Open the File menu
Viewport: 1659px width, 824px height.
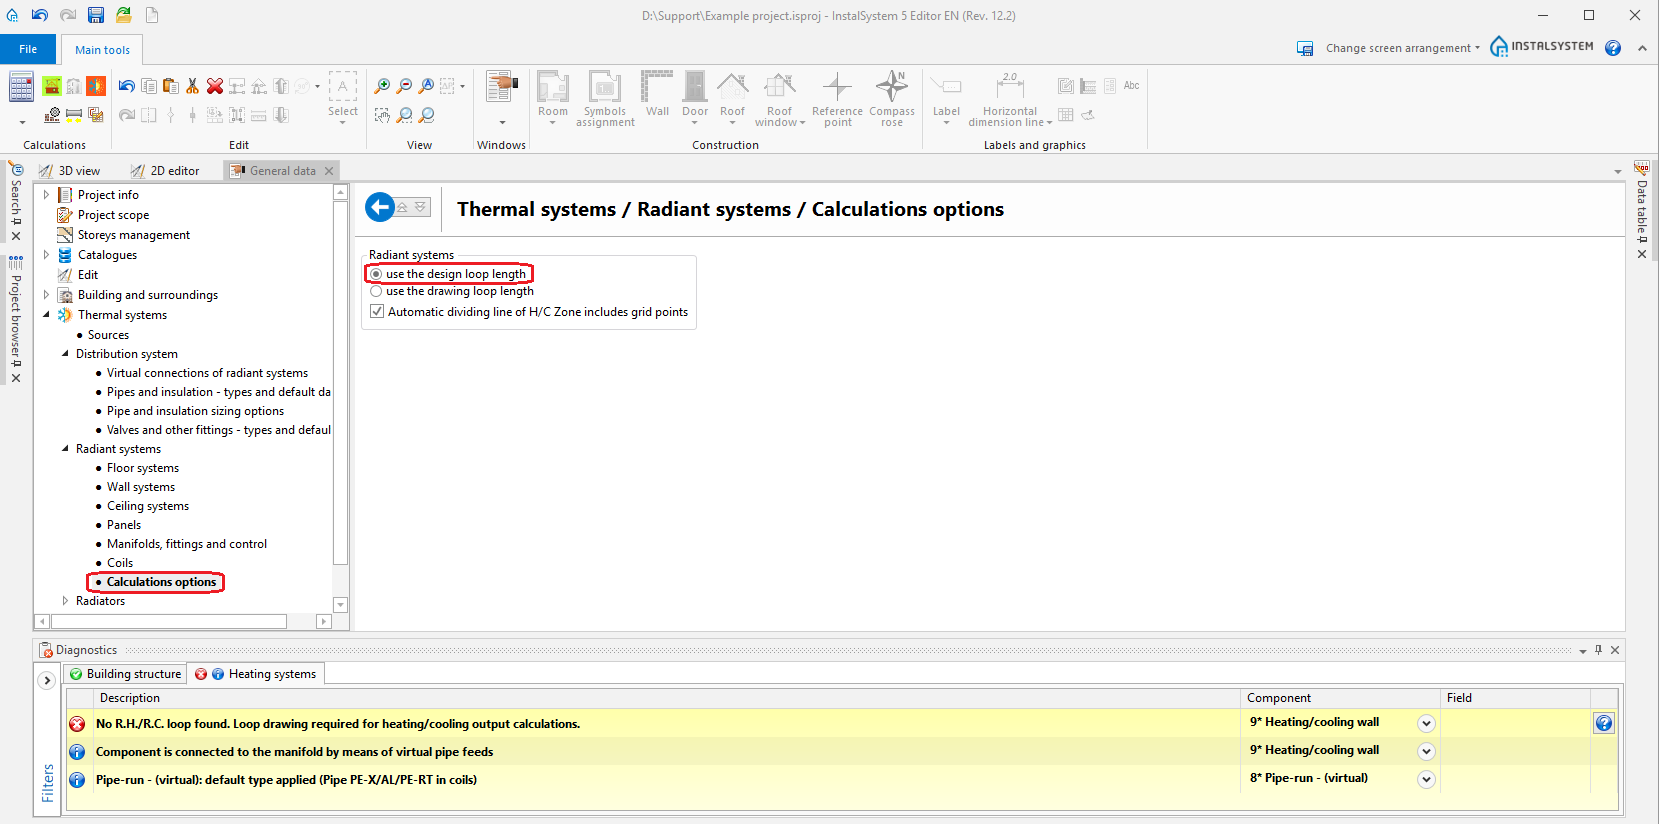(x=28, y=49)
